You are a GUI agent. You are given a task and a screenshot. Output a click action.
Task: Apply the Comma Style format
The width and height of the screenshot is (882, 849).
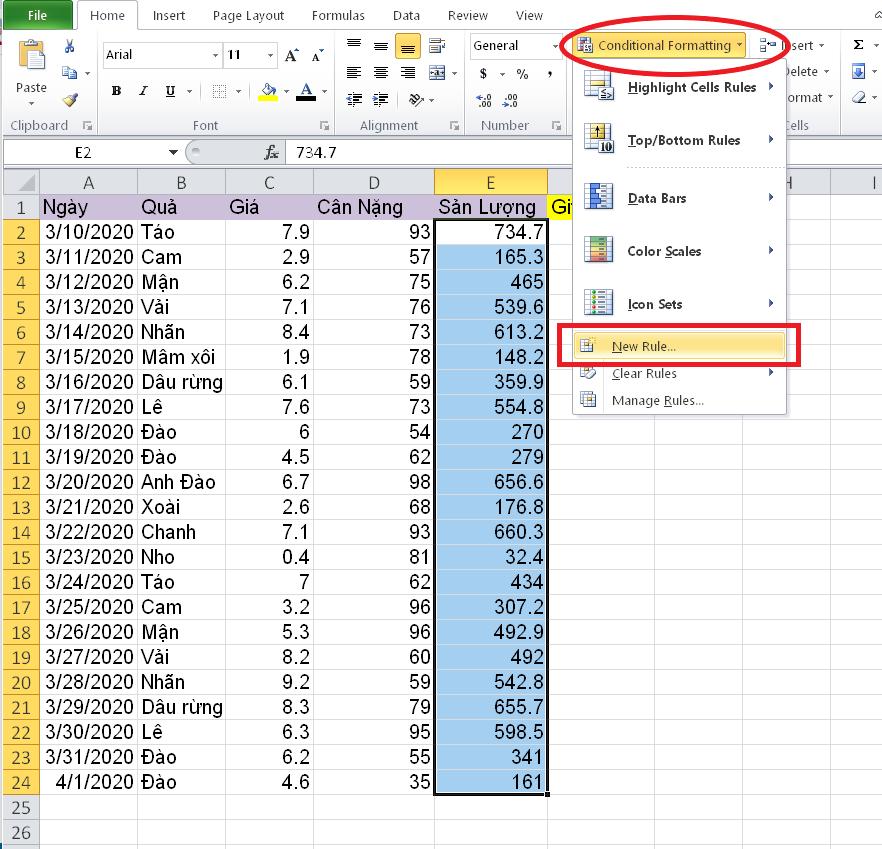point(549,73)
